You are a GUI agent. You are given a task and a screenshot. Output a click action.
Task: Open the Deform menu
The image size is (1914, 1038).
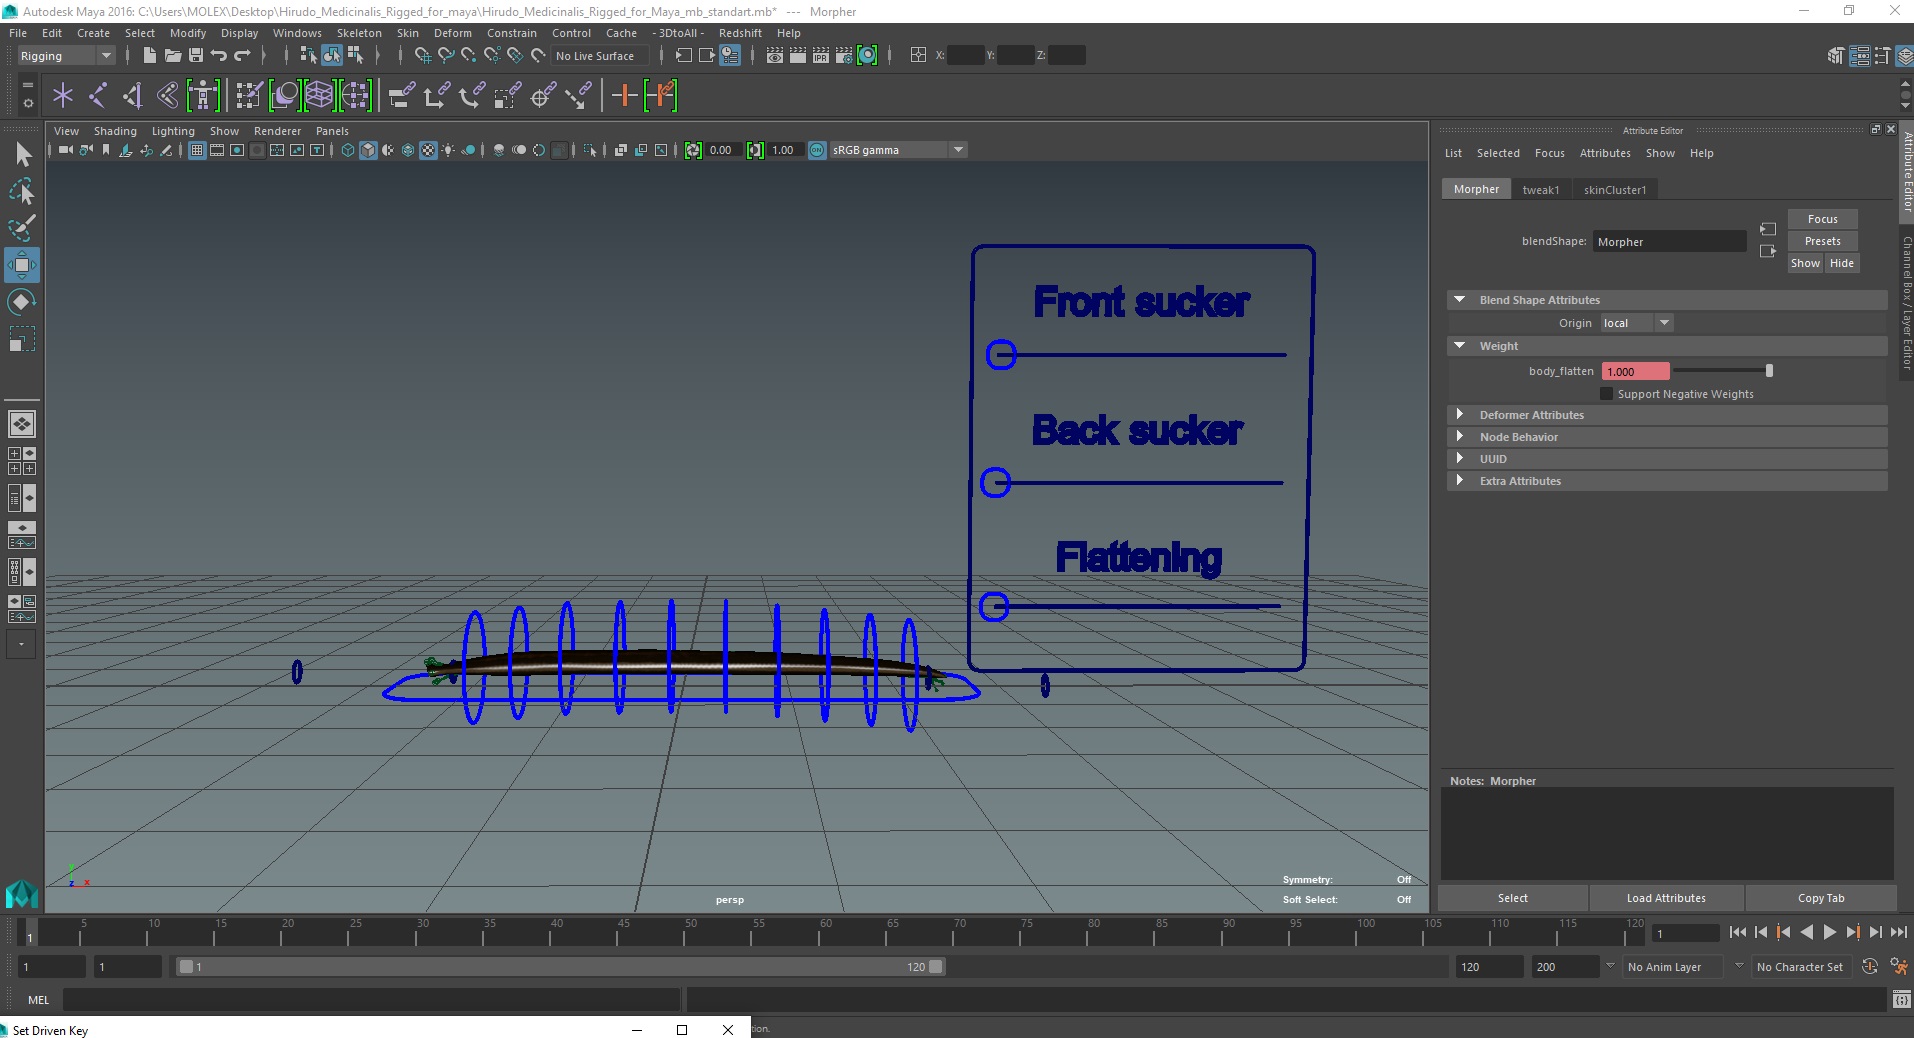point(452,33)
